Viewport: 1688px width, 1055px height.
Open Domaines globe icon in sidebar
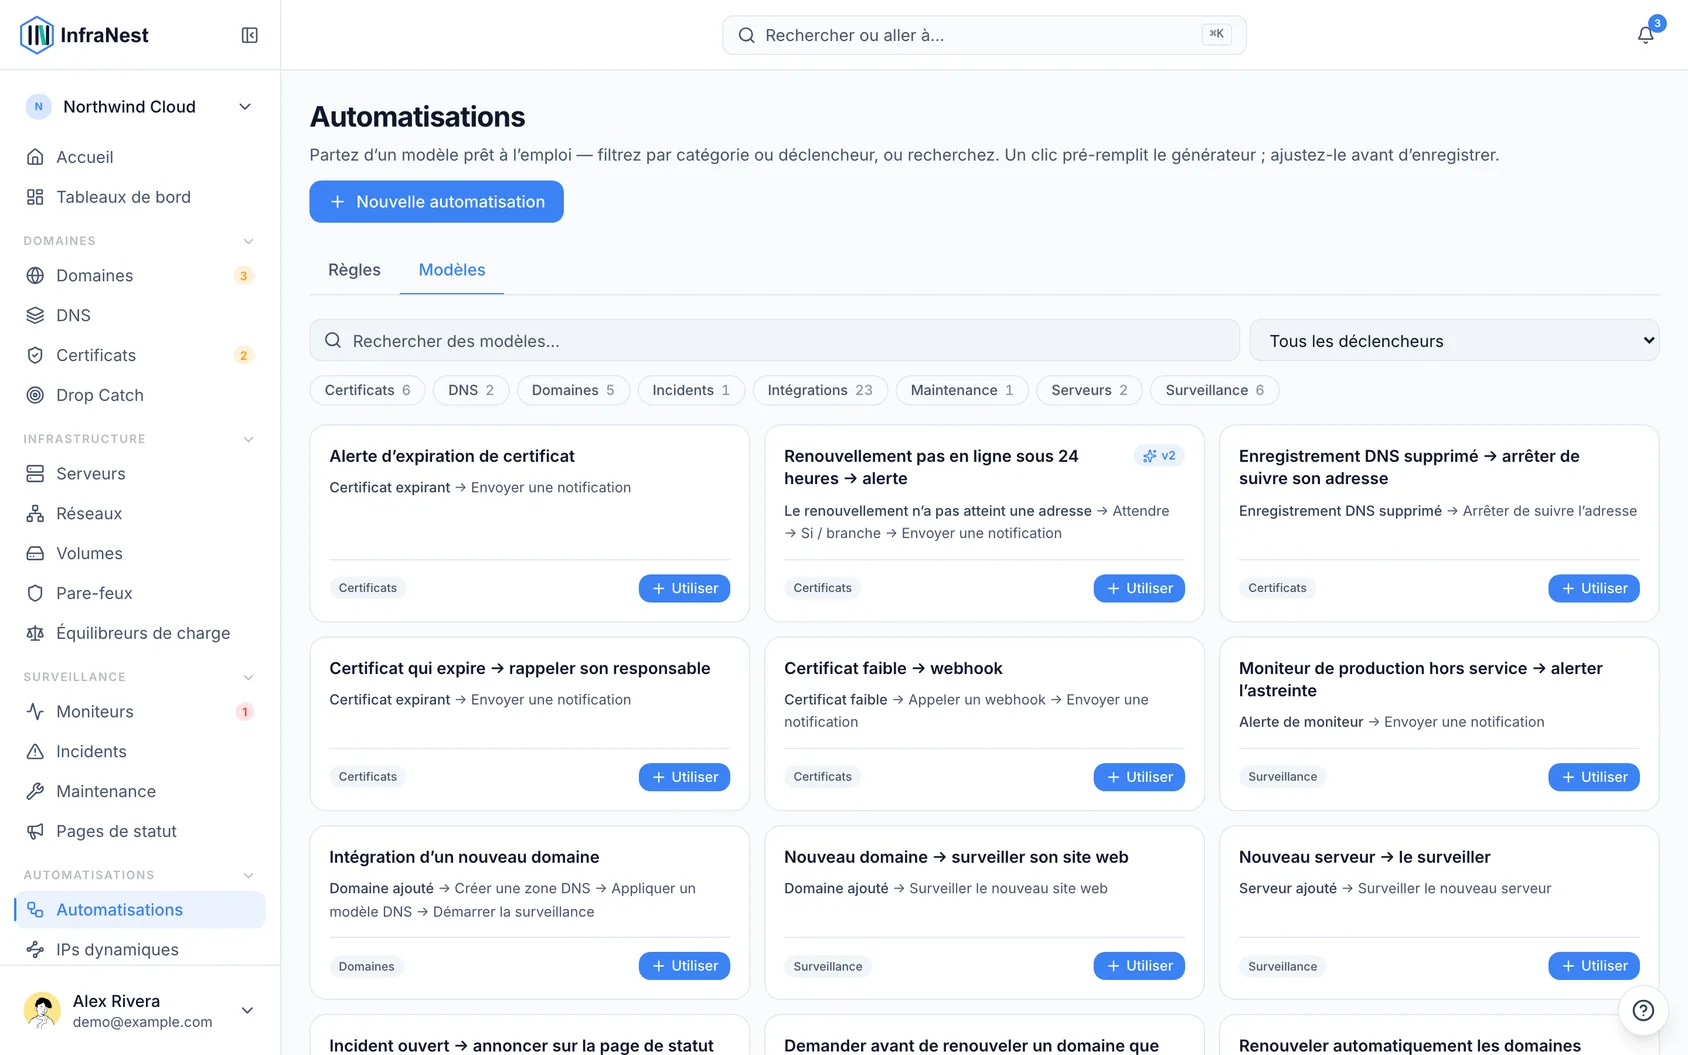[35, 275]
